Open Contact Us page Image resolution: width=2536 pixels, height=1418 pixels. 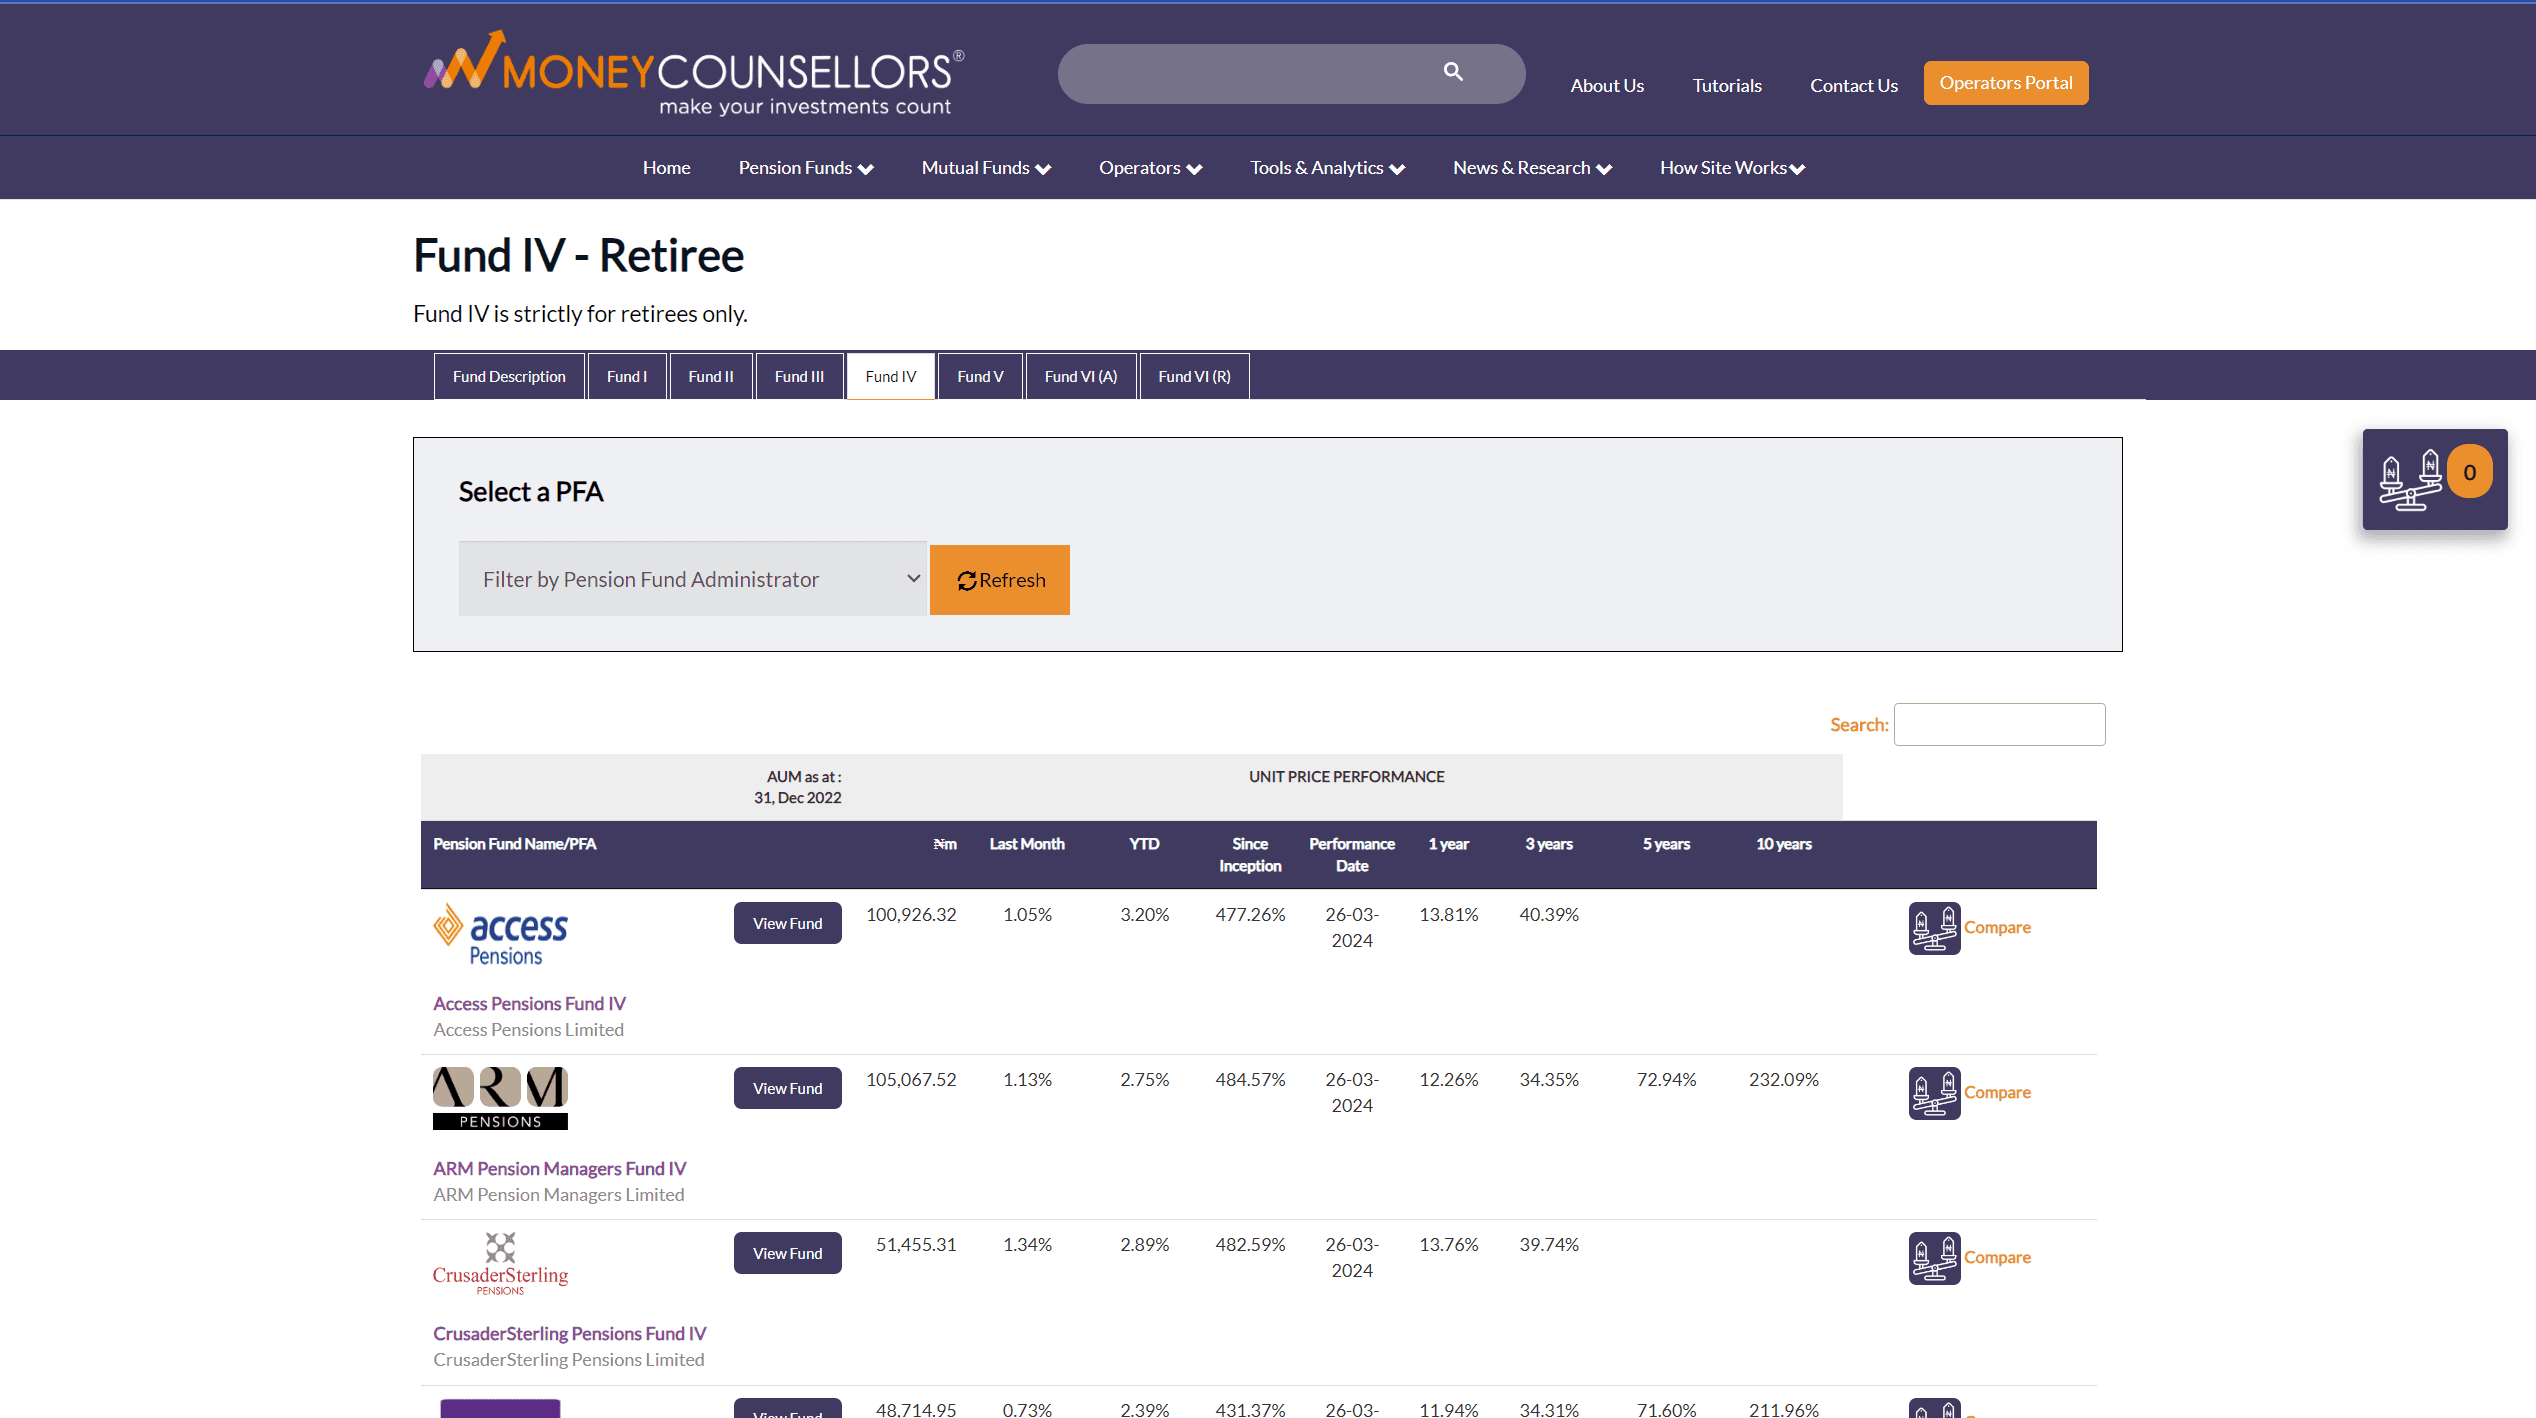click(x=1854, y=86)
